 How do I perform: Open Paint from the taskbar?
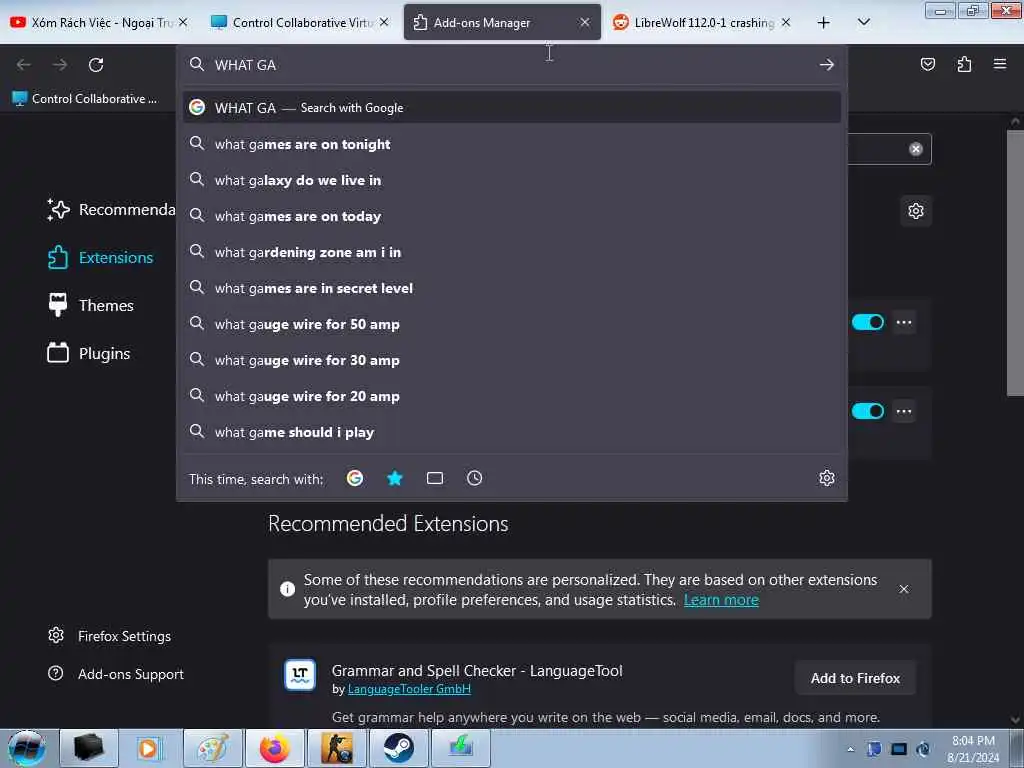212,748
